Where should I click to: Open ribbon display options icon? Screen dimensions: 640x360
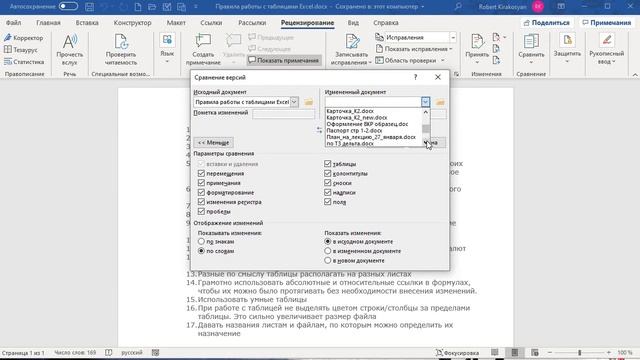561,7
